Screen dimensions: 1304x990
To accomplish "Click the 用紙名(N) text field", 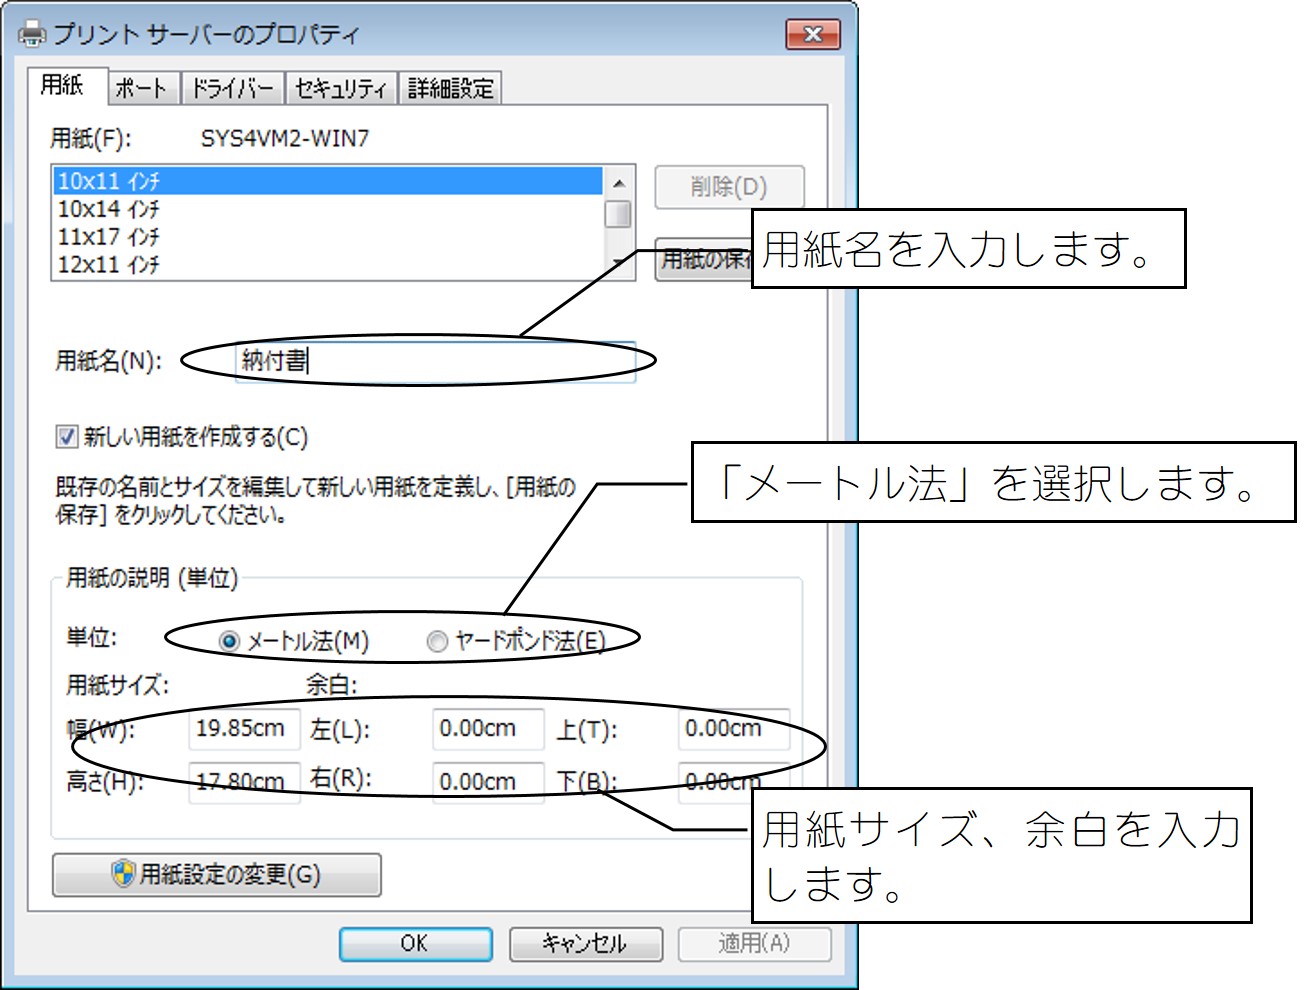I will click(435, 361).
